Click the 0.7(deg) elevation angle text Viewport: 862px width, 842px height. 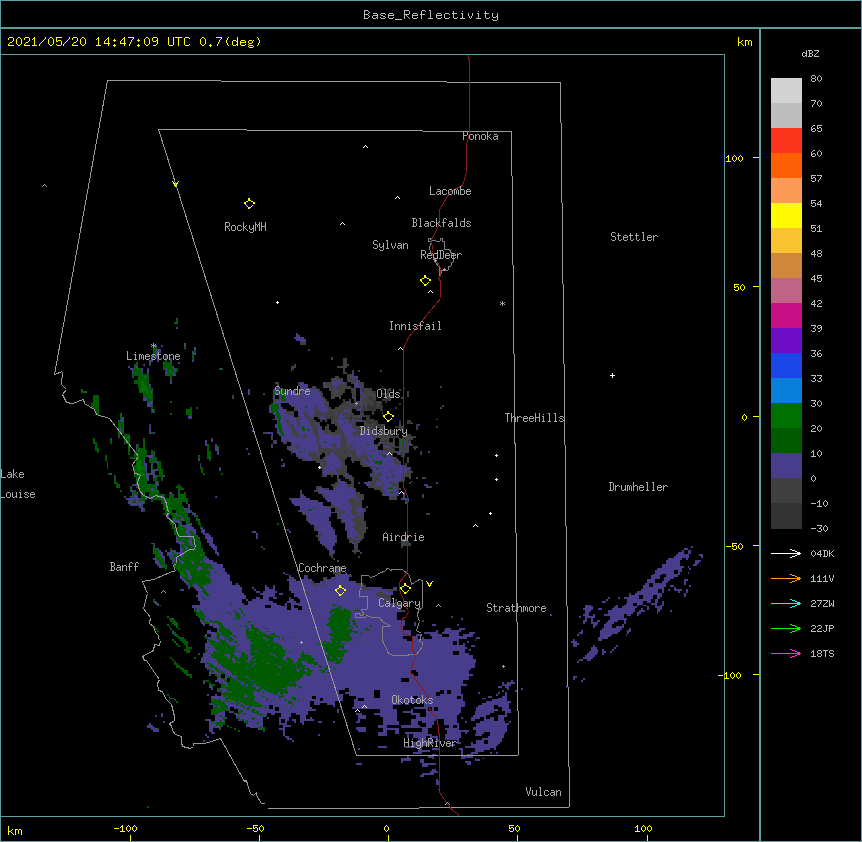click(230, 42)
